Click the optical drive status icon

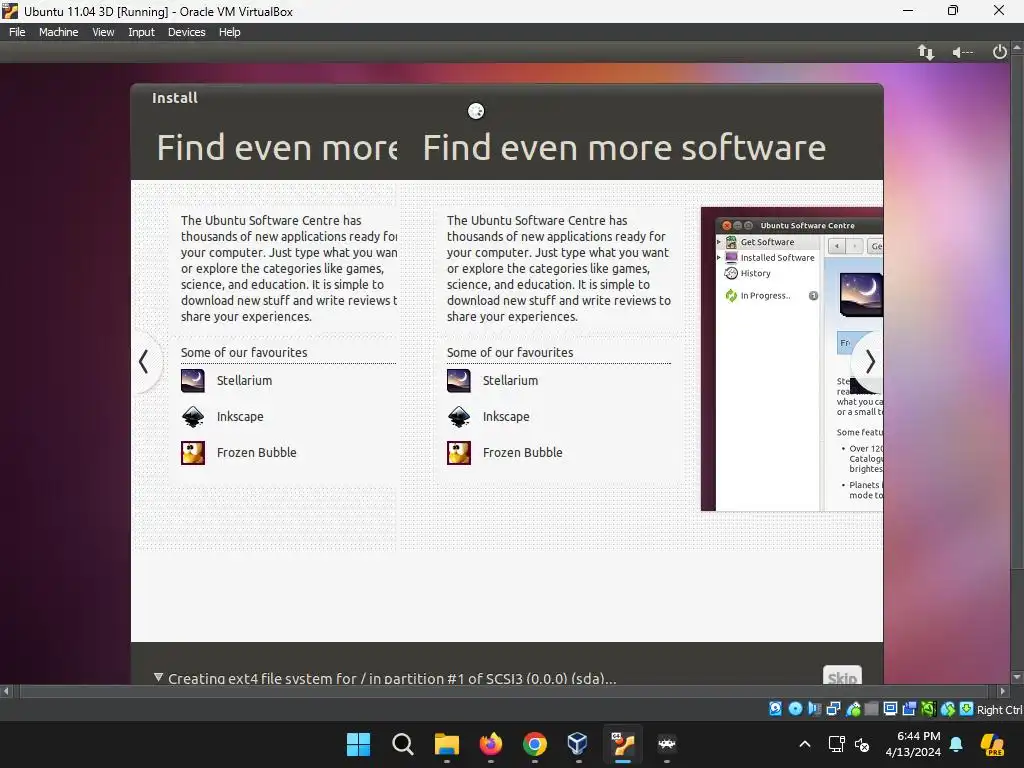point(795,709)
